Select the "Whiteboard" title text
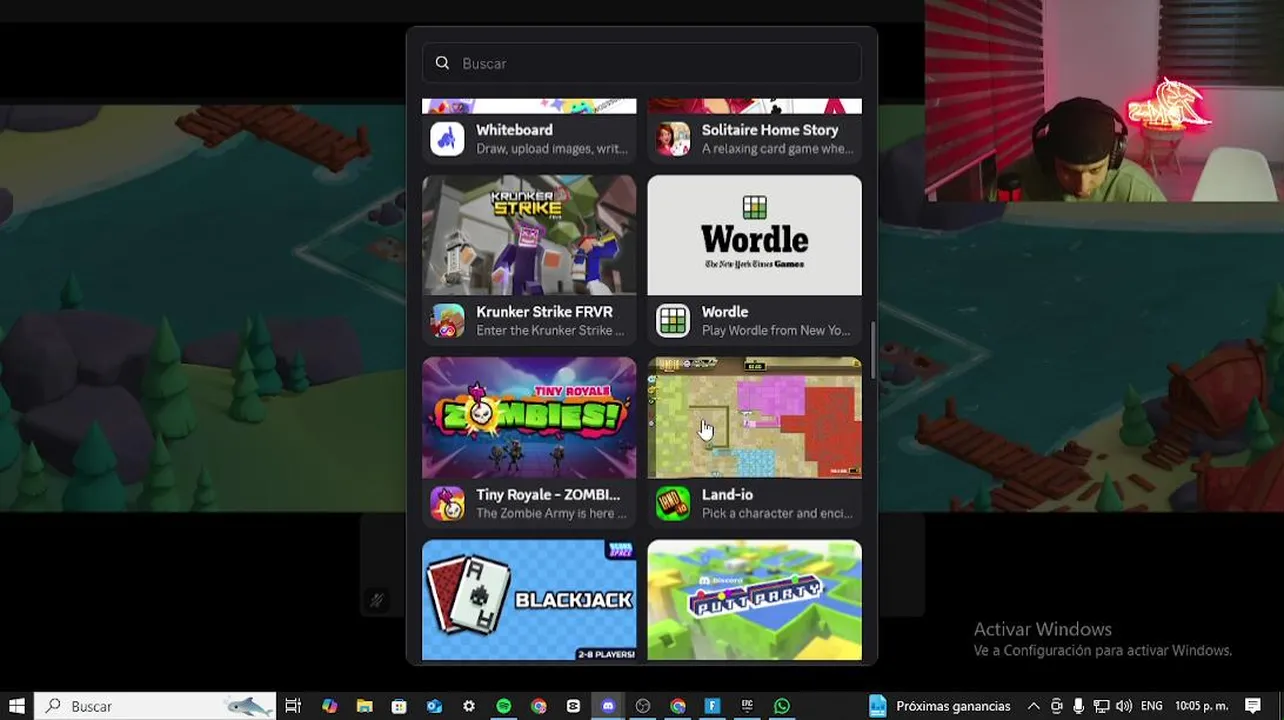 pos(514,130)
